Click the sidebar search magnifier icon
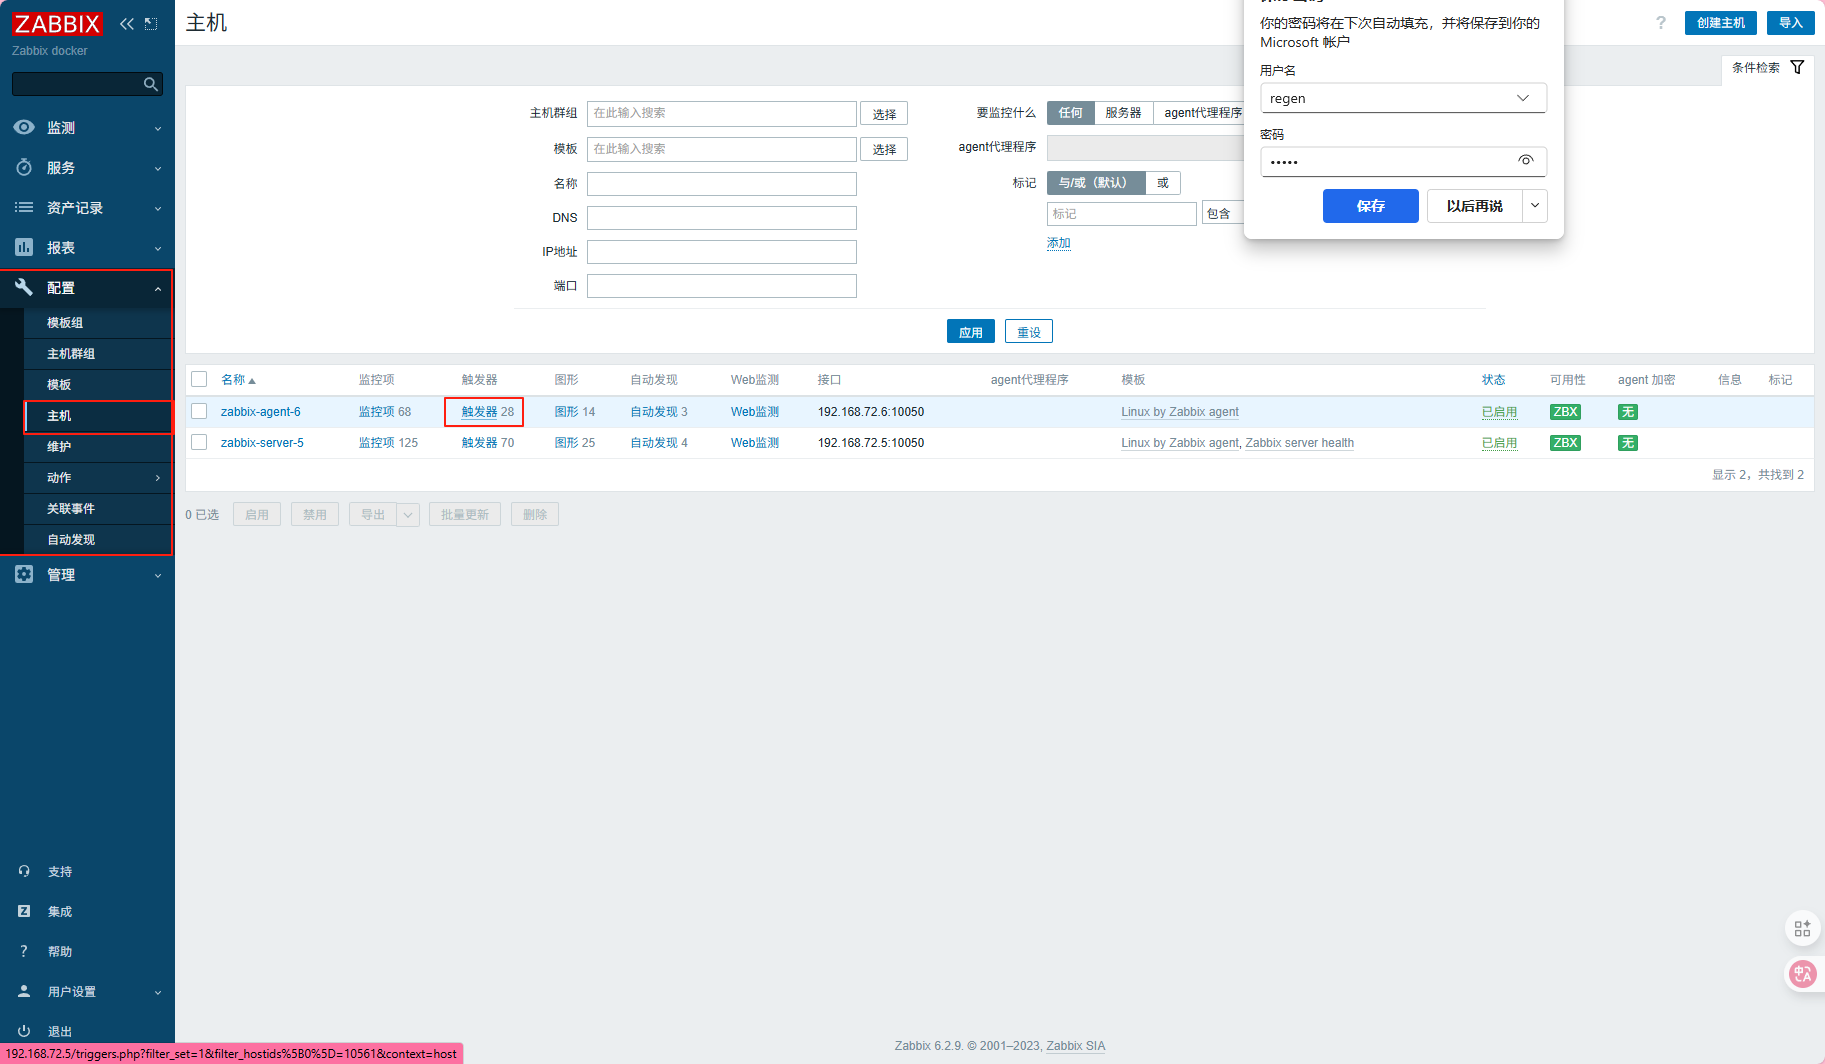 [x=151, y=84]
